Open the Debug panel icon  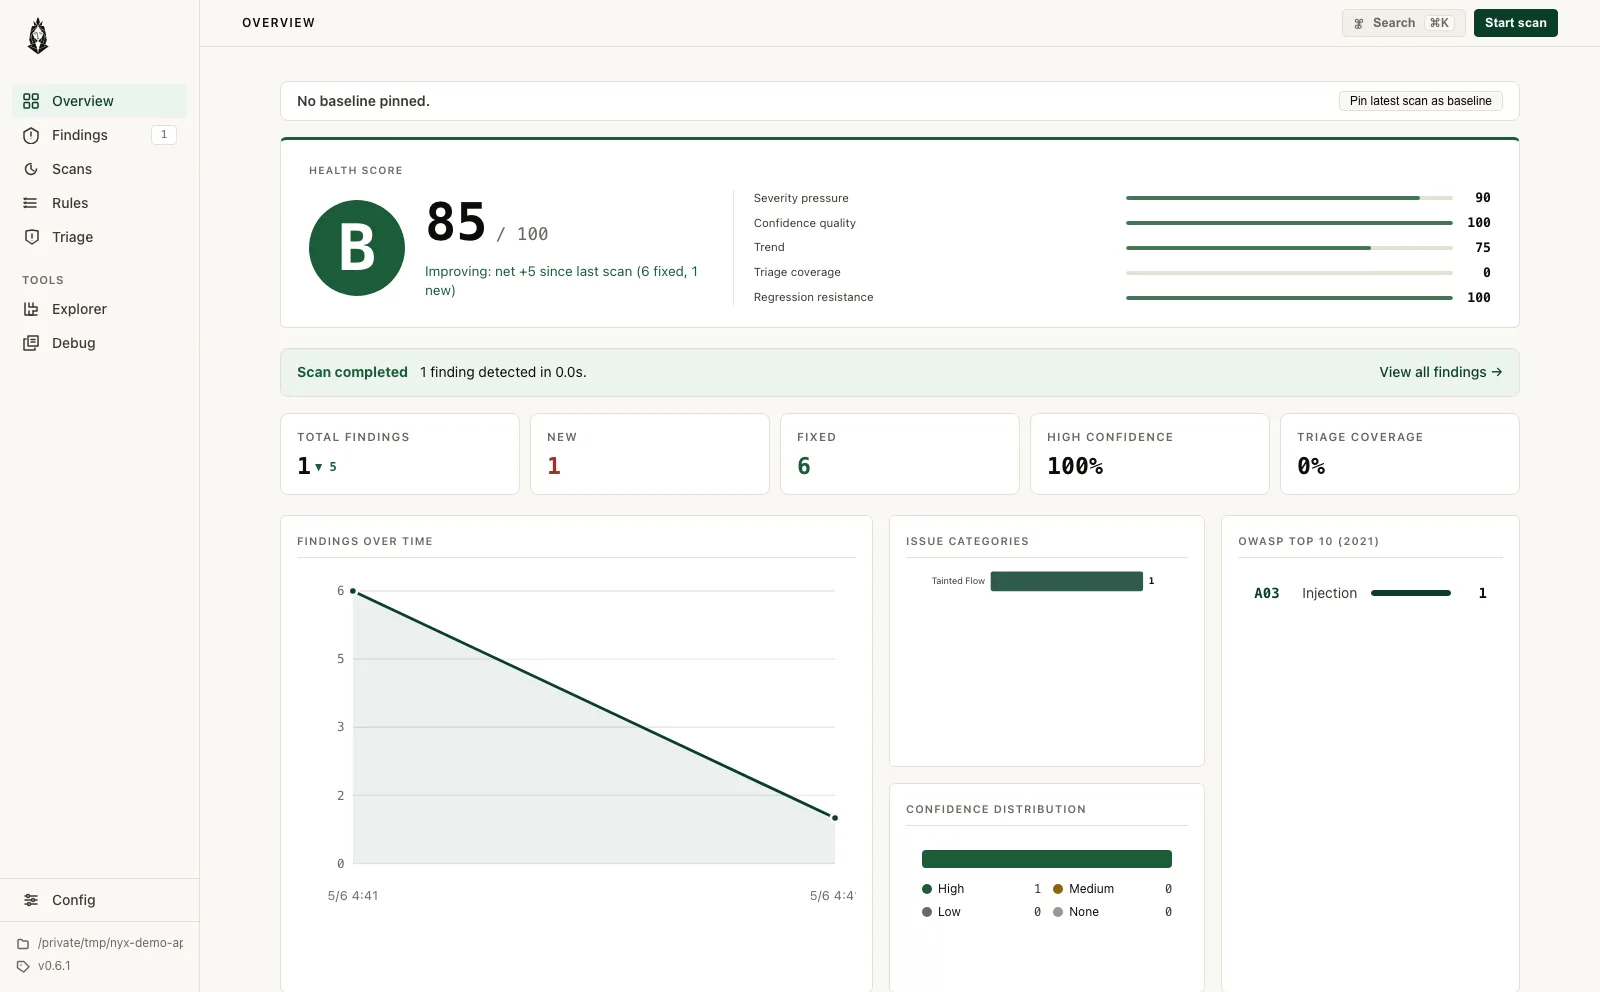click(31, 343)
